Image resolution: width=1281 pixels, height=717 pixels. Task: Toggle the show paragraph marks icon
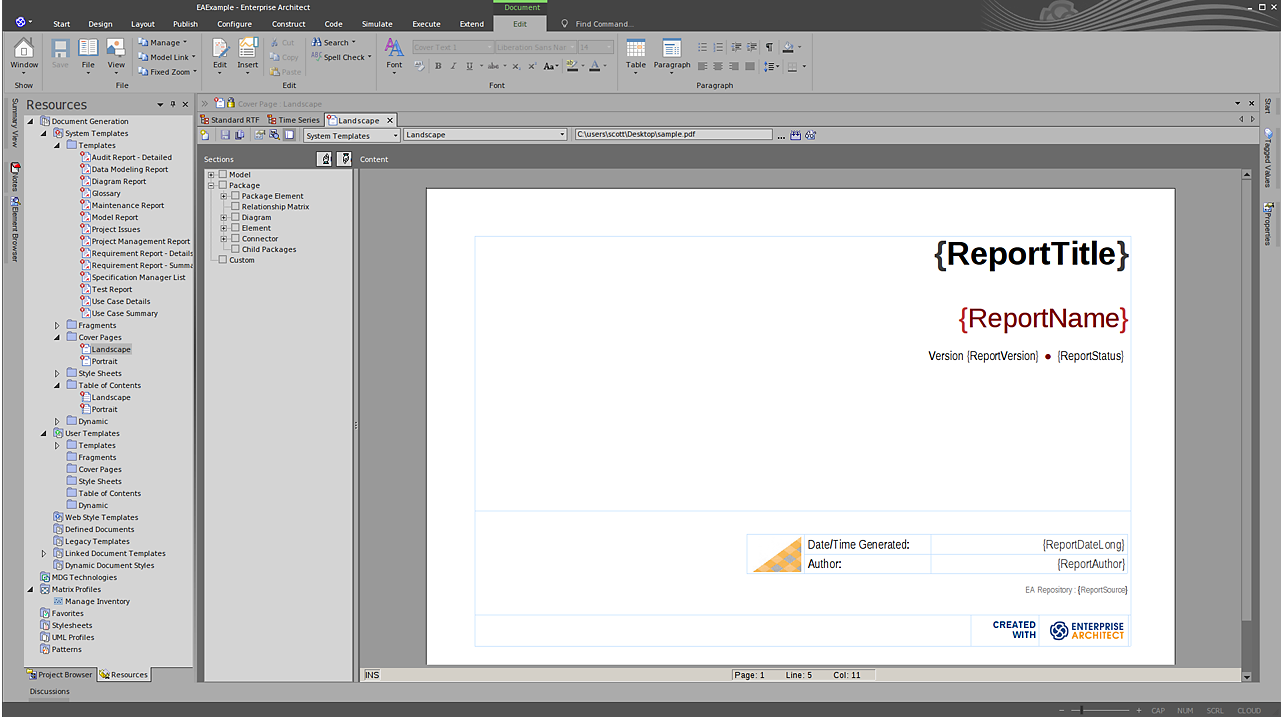tap(768, 47)
